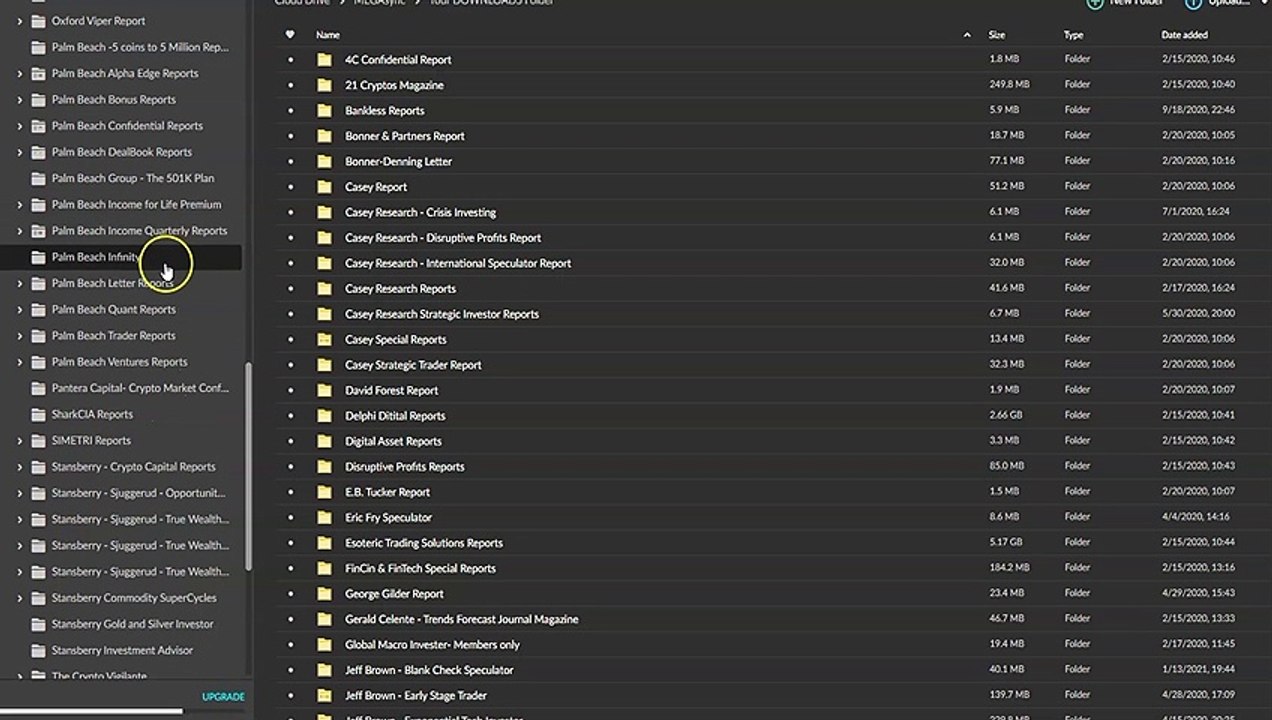Image resolution: width=1272 pixels, height=720 pixels.
Task: Toggle favorite dot for Casey Strategic Trader Report
Action: (x=291, y=365)
